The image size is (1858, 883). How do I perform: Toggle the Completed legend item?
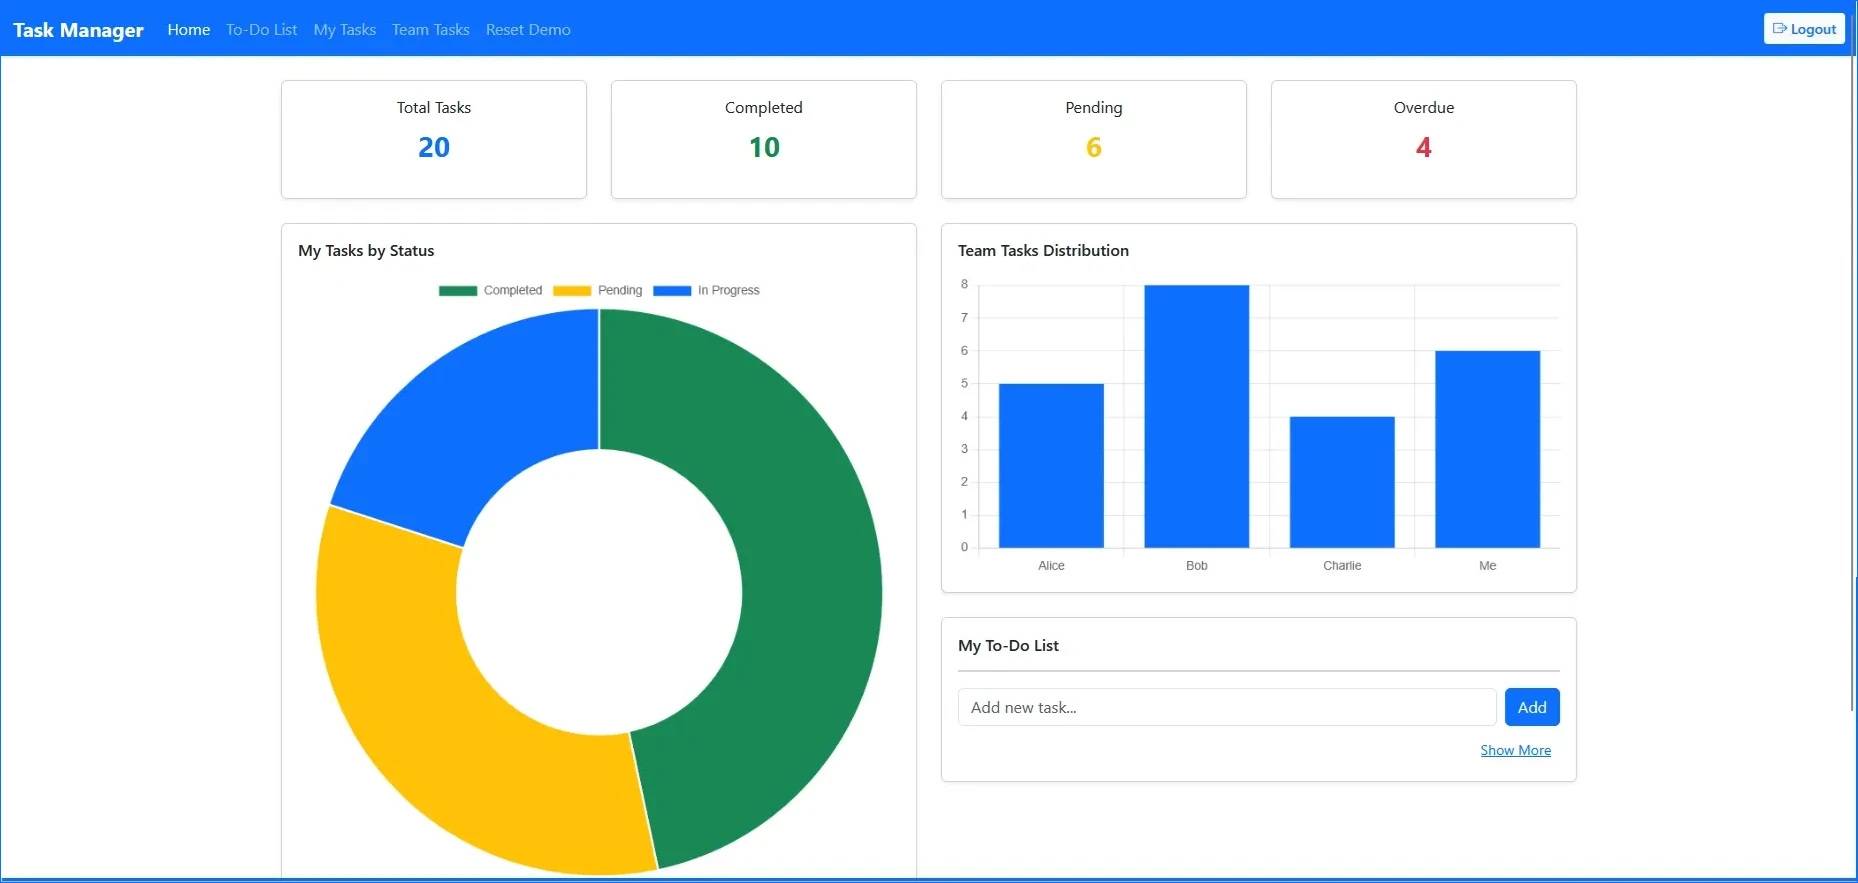pos(491,291)
